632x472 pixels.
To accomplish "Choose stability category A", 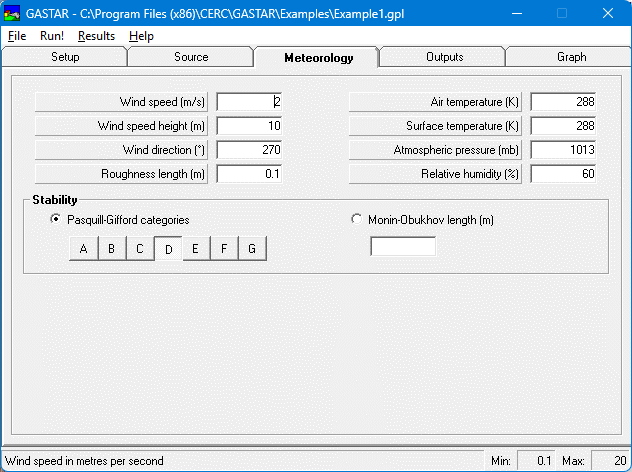I will click(x=84, y=249).
